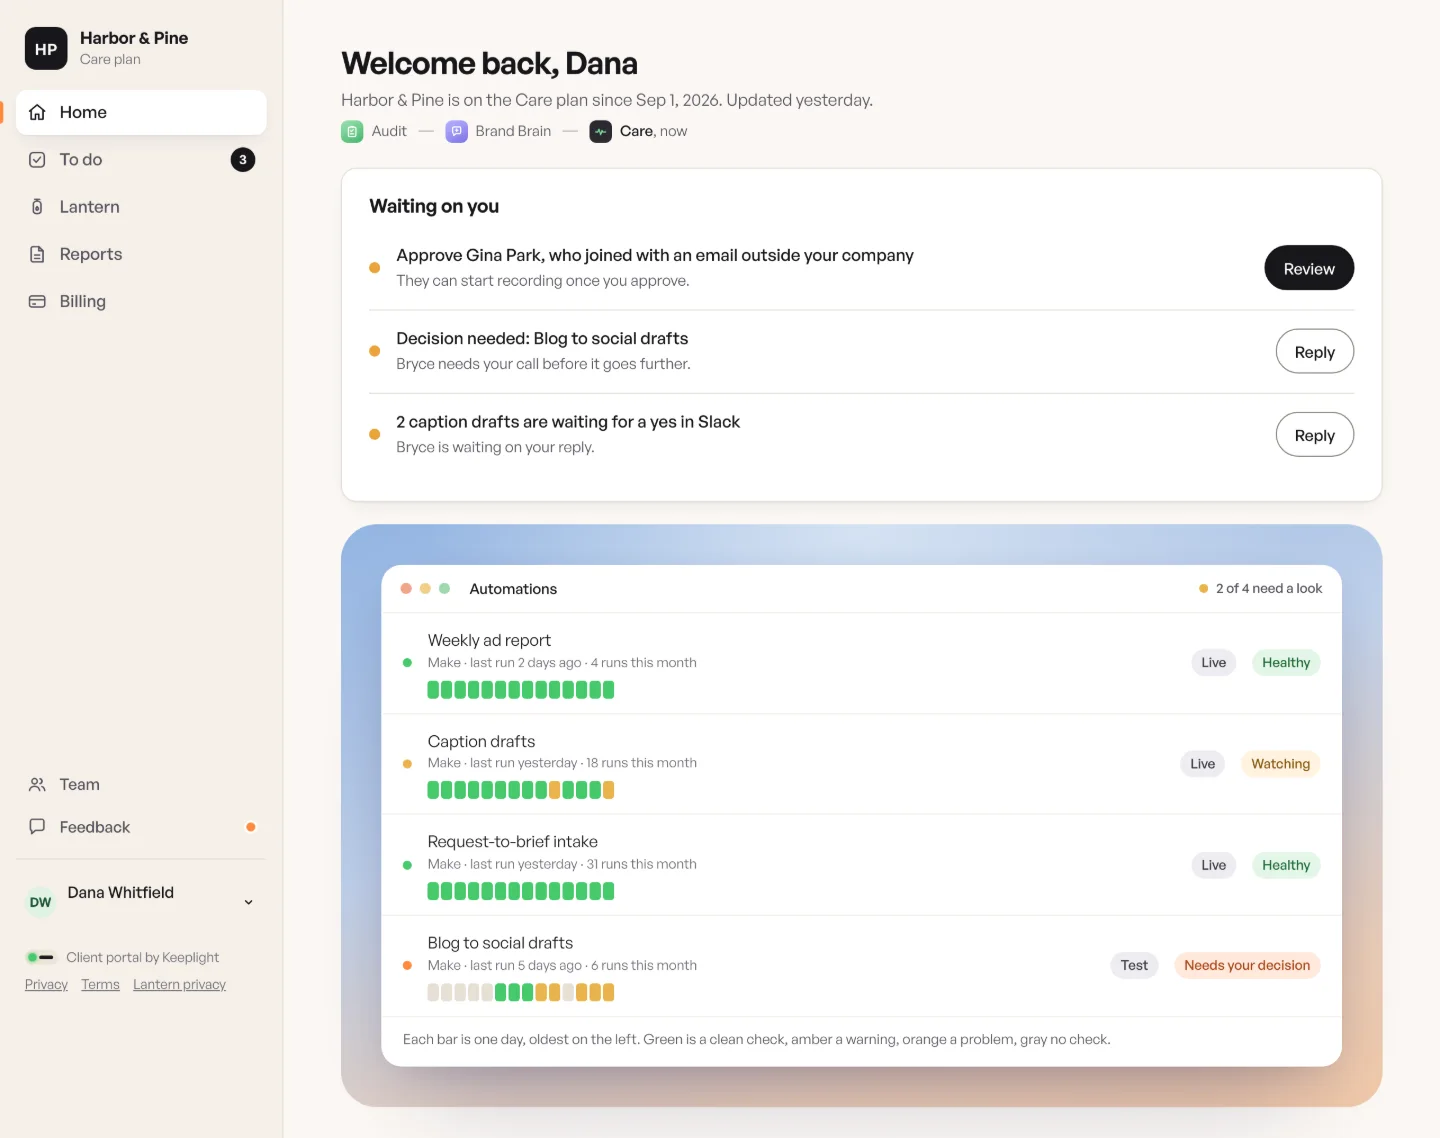
Task: Reply to Blog to social drafts decision
Action: click(x=1315, y=352)
